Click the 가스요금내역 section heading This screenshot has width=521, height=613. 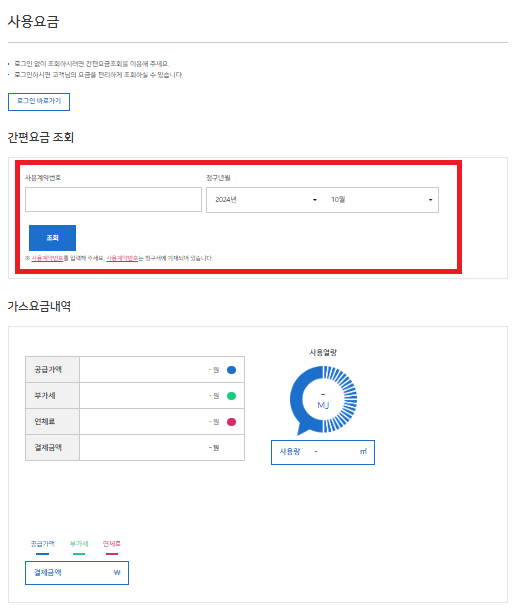point(39,306)
